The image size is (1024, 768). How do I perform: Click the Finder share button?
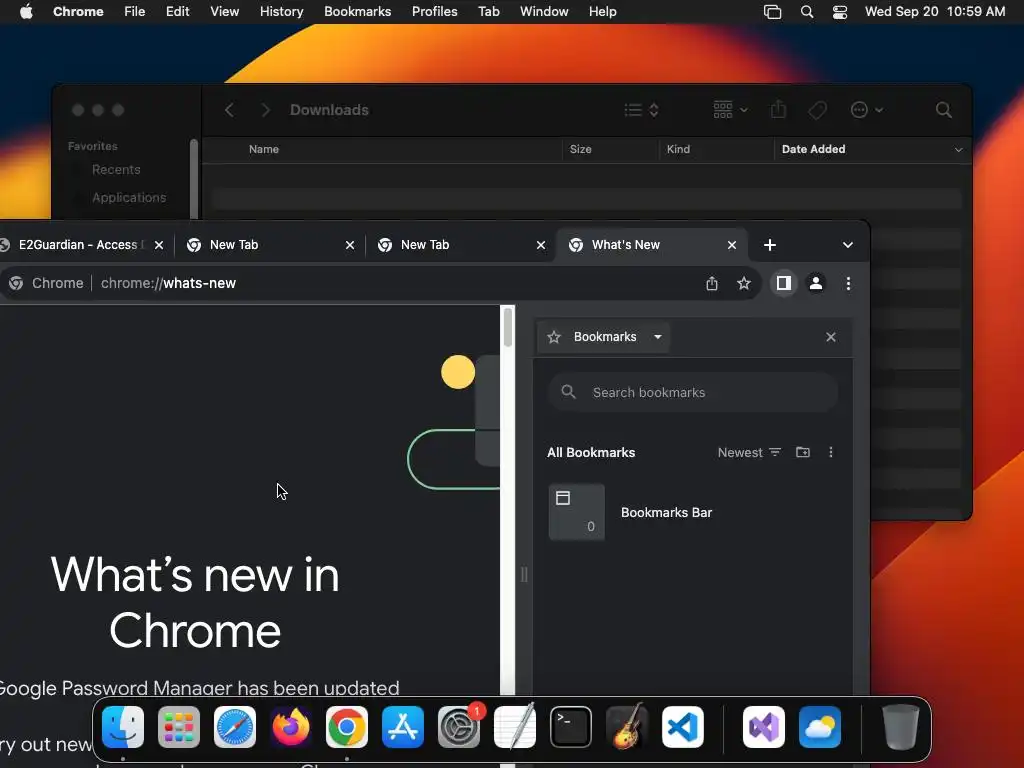(778, 110)
